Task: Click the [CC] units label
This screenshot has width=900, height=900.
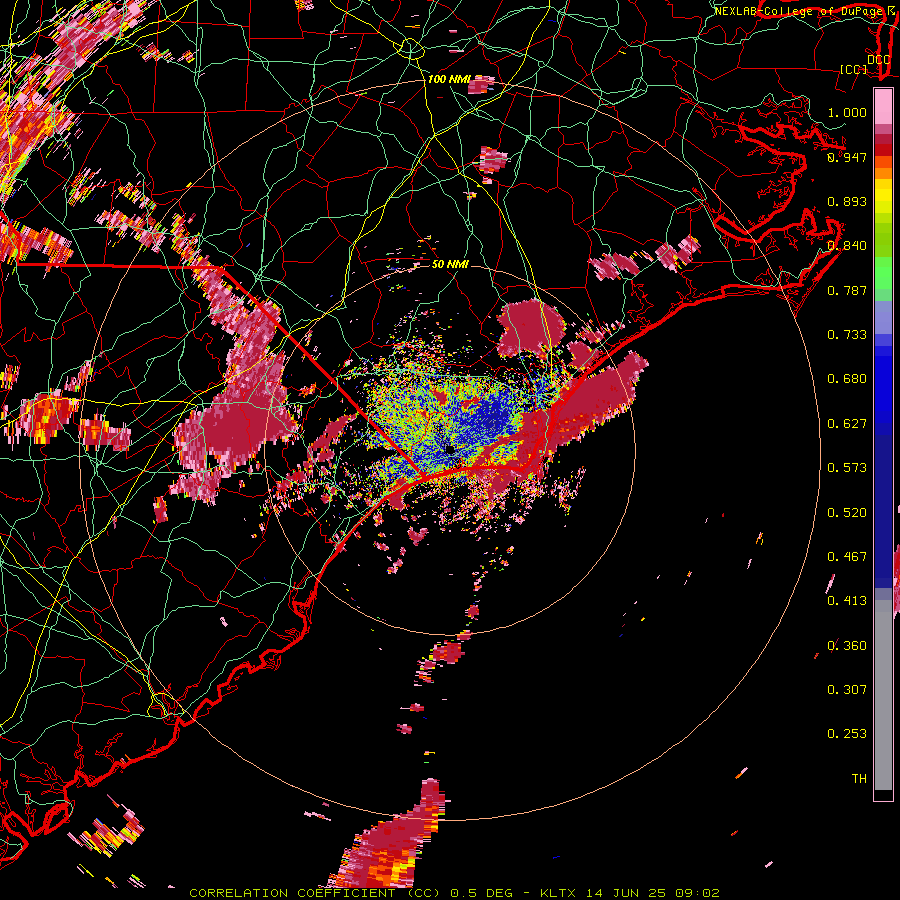Action: pos(854,69)
